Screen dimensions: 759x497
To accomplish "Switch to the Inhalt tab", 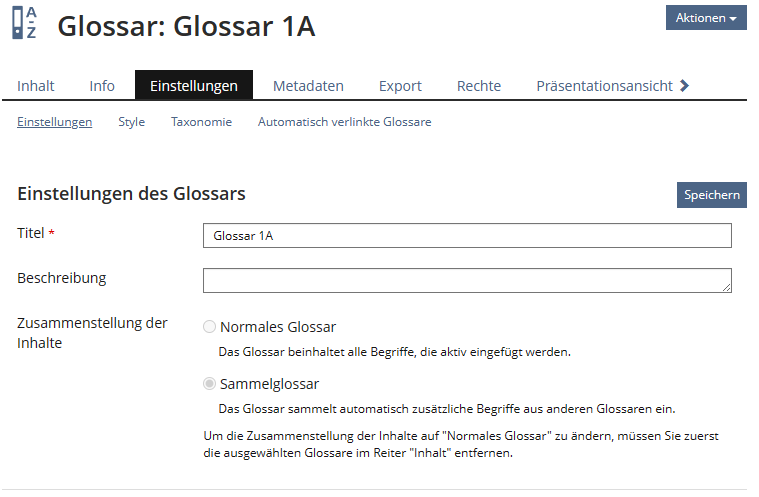I will pyautogui.click(x=36, y=86).
